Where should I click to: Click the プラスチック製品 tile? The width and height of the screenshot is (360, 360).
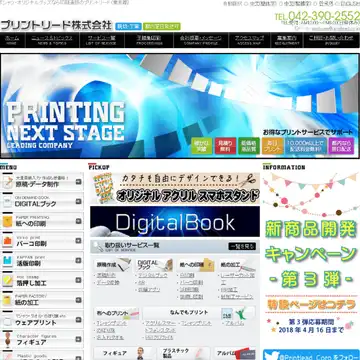pyautogui.click(x=184, y=353)
